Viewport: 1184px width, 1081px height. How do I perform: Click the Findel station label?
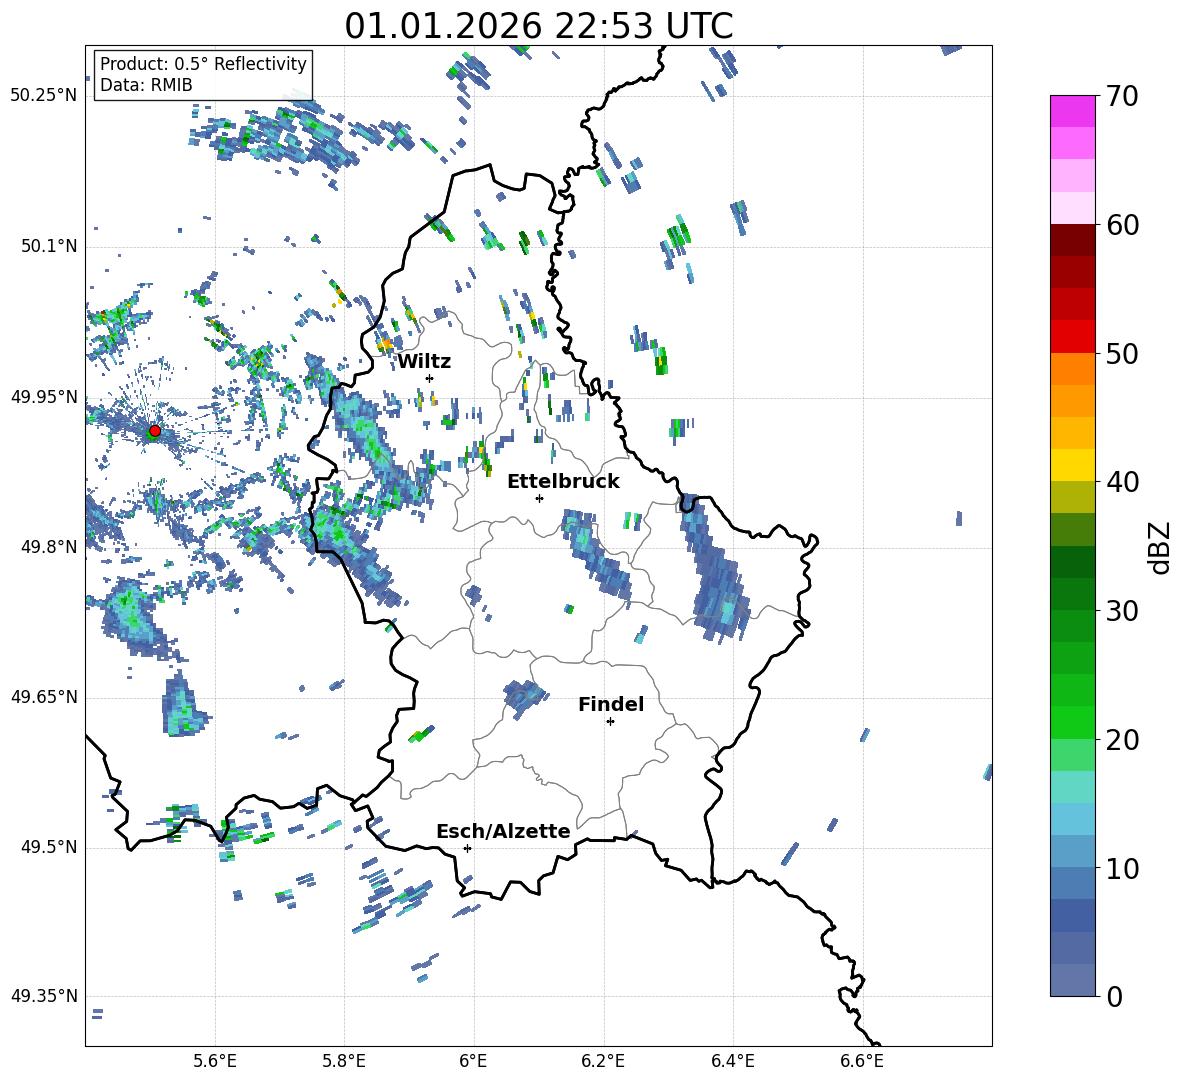[611, 704]
